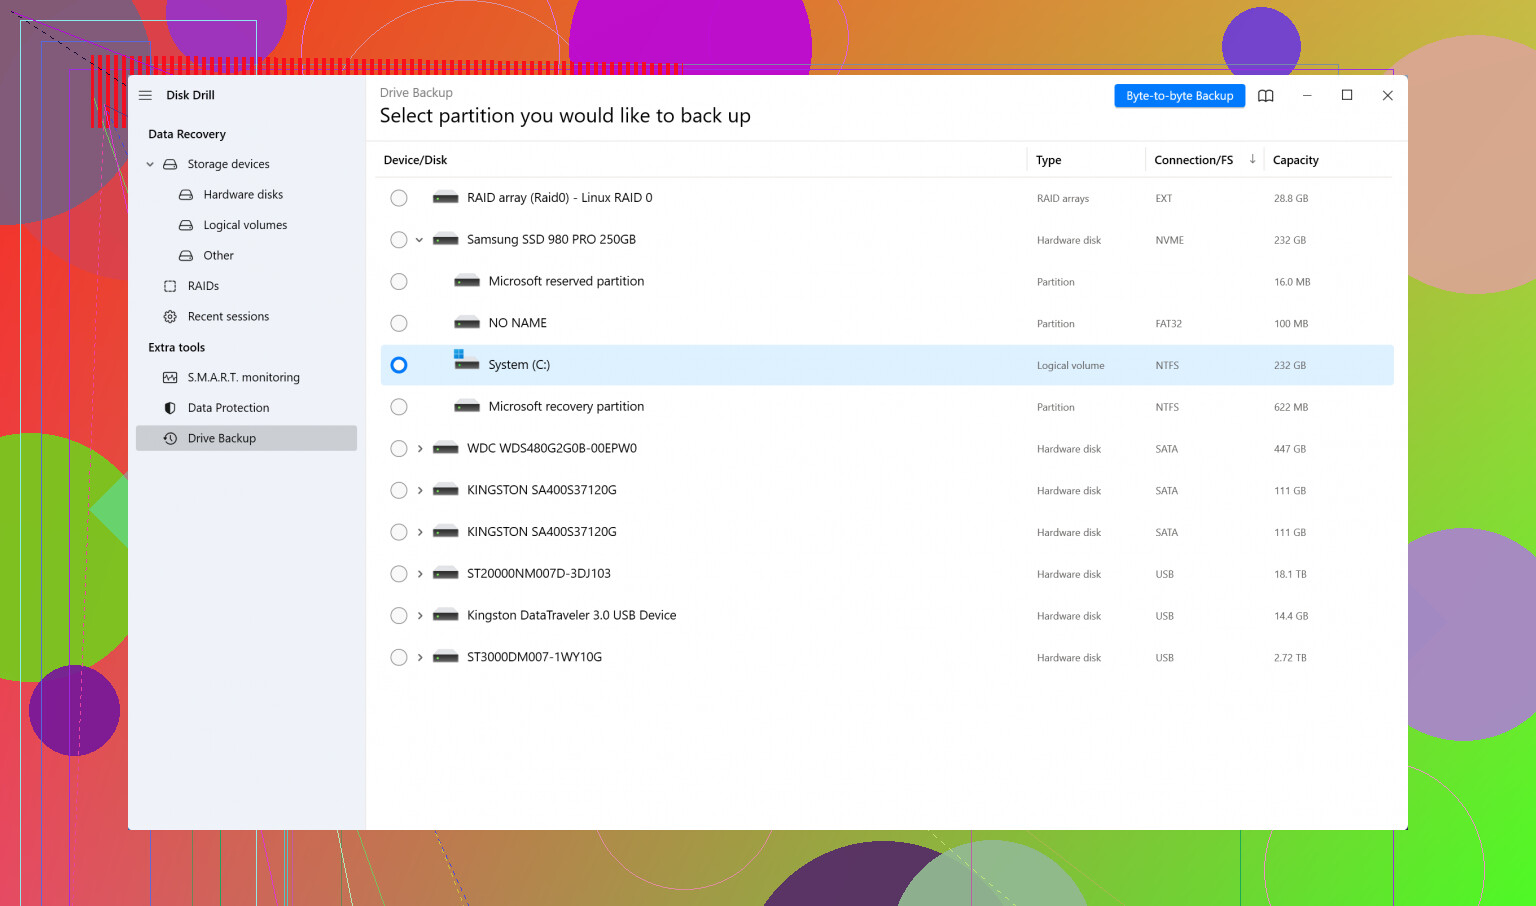Click the Data Protection shield icon
This screenshot has width=1536, height=906.
coord(170,408)
